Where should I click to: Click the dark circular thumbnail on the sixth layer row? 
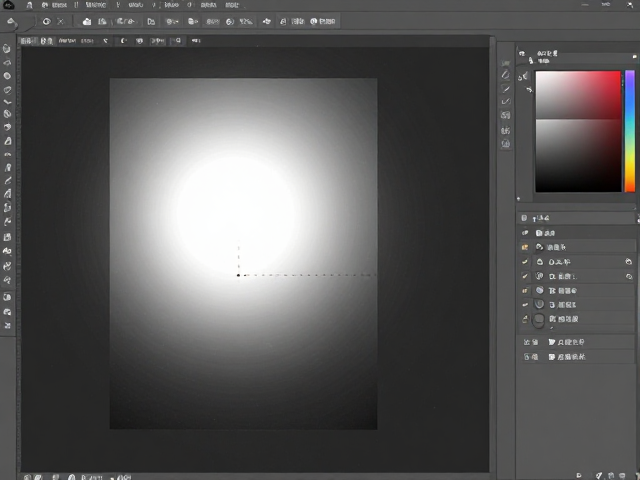click(x=540, y=304)
